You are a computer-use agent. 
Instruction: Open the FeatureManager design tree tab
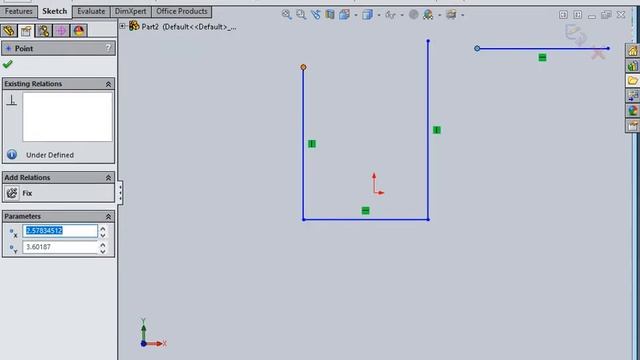coord(9,31)
